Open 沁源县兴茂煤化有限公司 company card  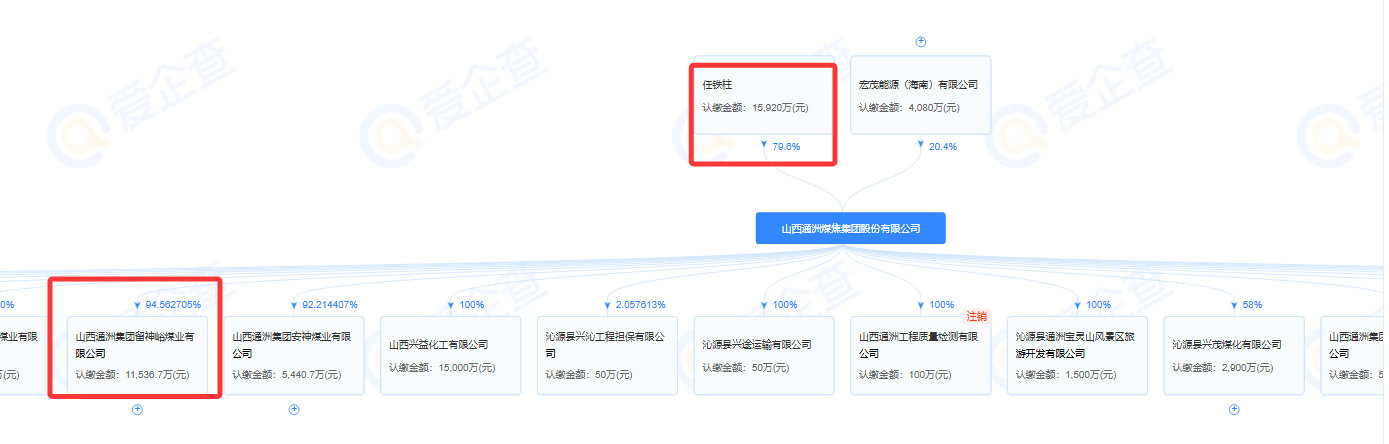[1234, 355]
